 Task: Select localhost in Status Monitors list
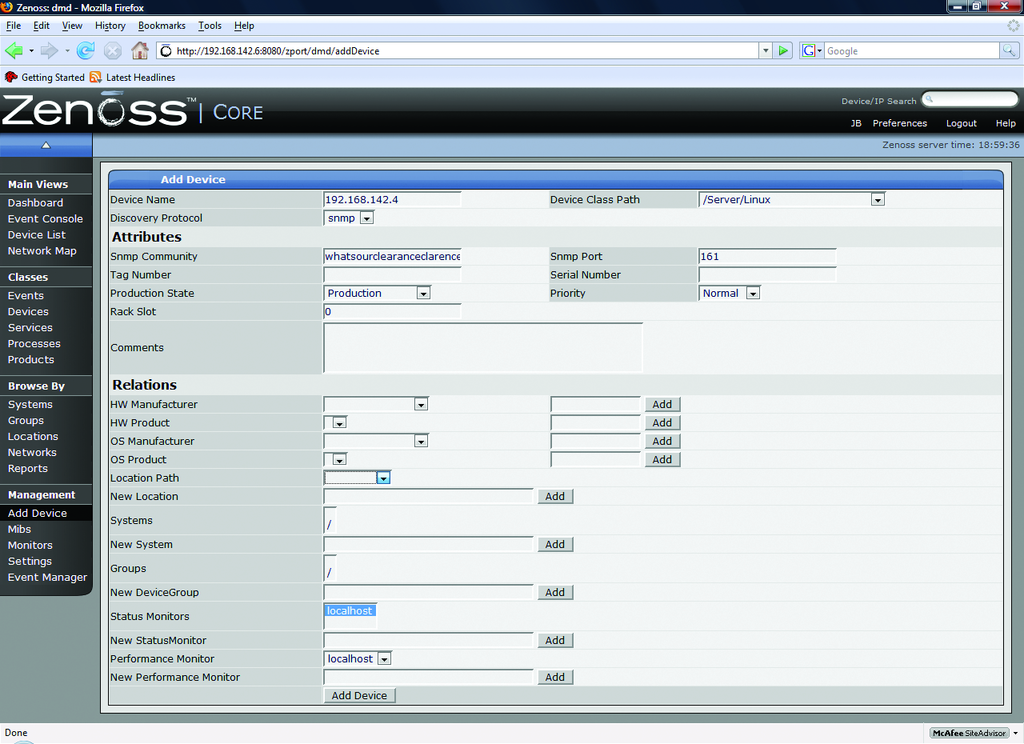click(x=349, y=610)
